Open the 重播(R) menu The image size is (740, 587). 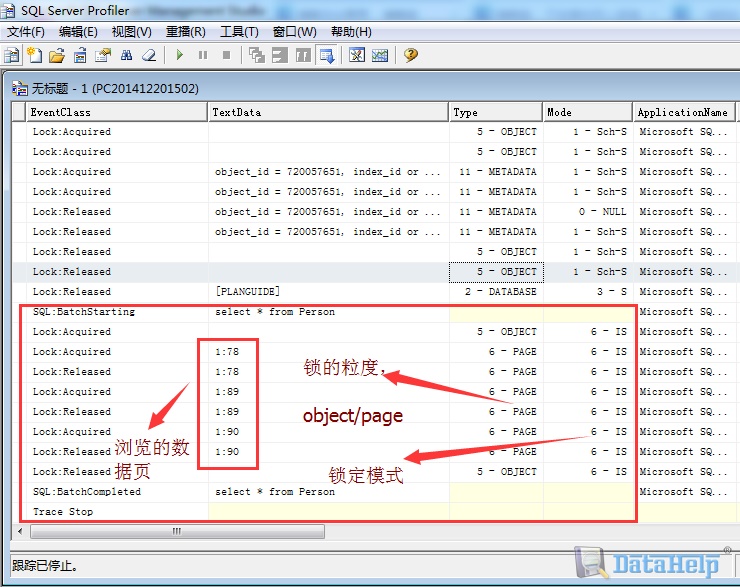pyautogui.click(x=185, y=32)
